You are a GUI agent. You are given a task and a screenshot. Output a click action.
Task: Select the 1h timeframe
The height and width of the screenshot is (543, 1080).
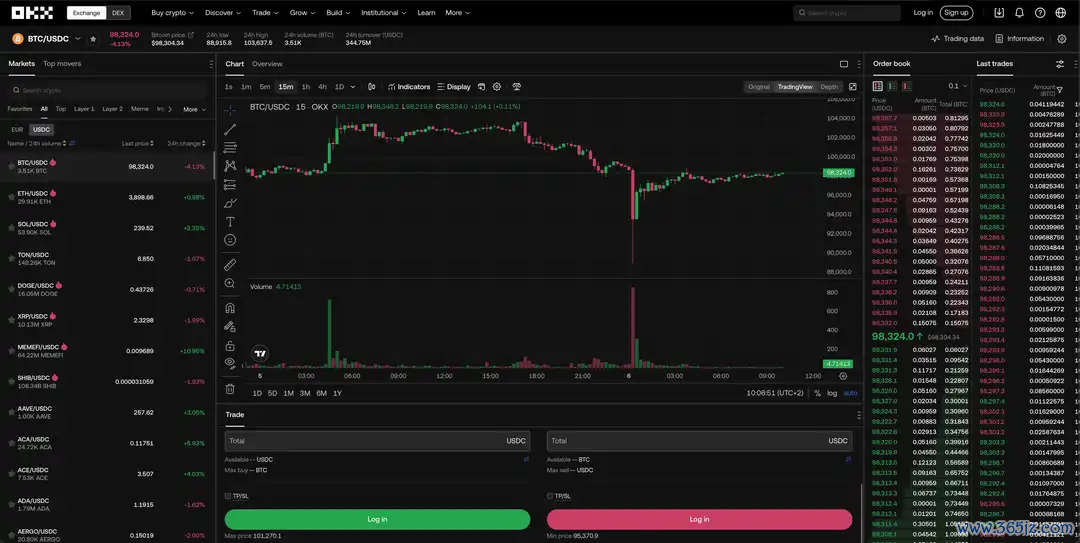306,87
